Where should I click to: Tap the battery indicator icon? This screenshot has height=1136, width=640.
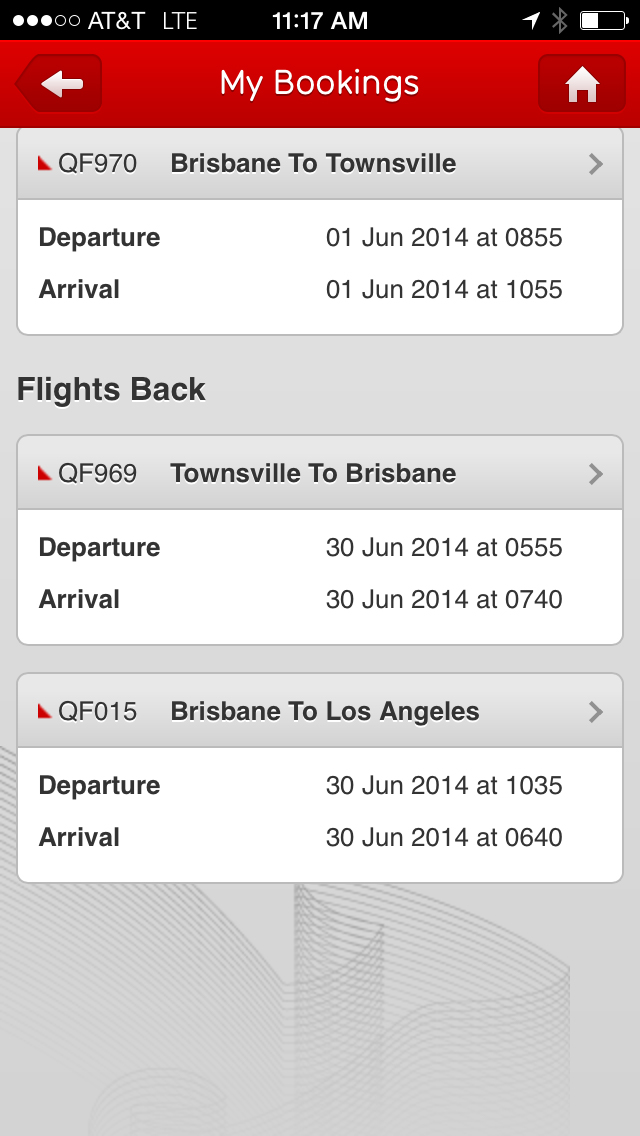pos(604,20)
